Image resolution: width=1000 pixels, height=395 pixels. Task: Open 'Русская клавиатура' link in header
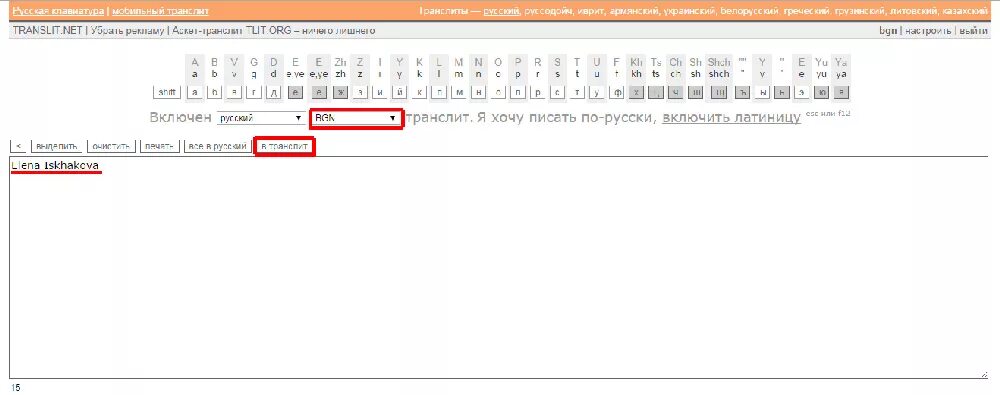pos(59,11)
